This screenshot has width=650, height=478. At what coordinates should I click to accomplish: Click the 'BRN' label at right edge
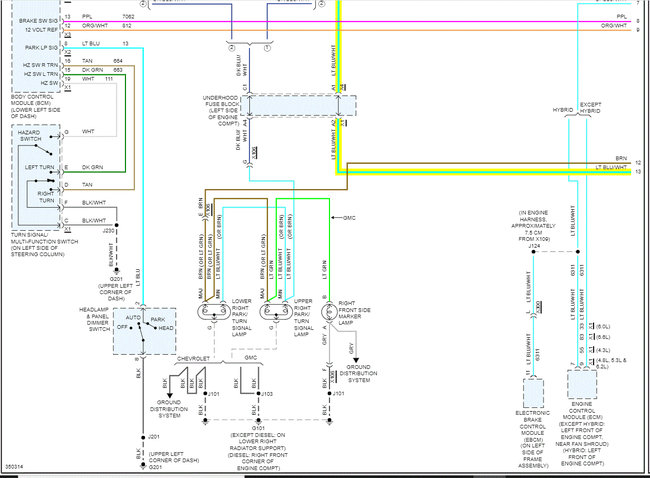(621, 158)
